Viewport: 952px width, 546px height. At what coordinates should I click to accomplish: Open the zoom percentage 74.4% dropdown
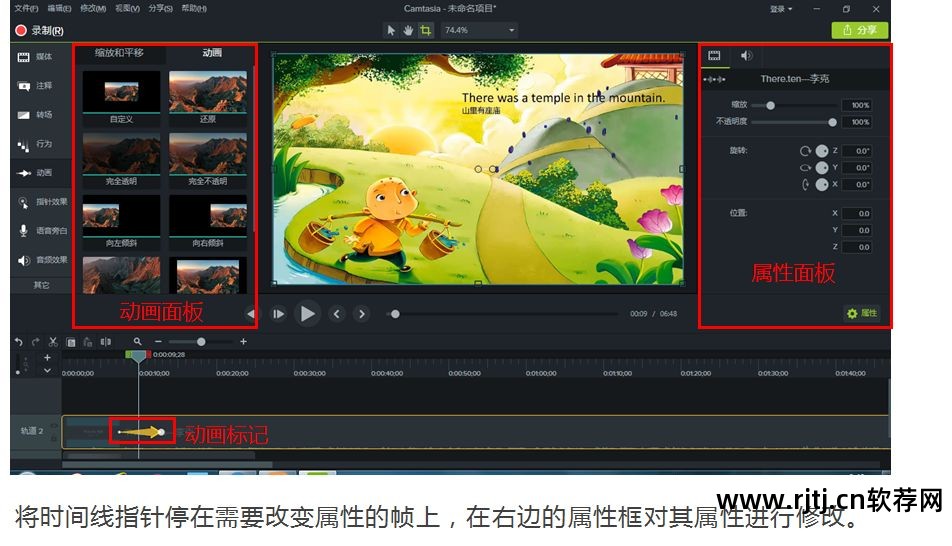click(x=480, y=30)
